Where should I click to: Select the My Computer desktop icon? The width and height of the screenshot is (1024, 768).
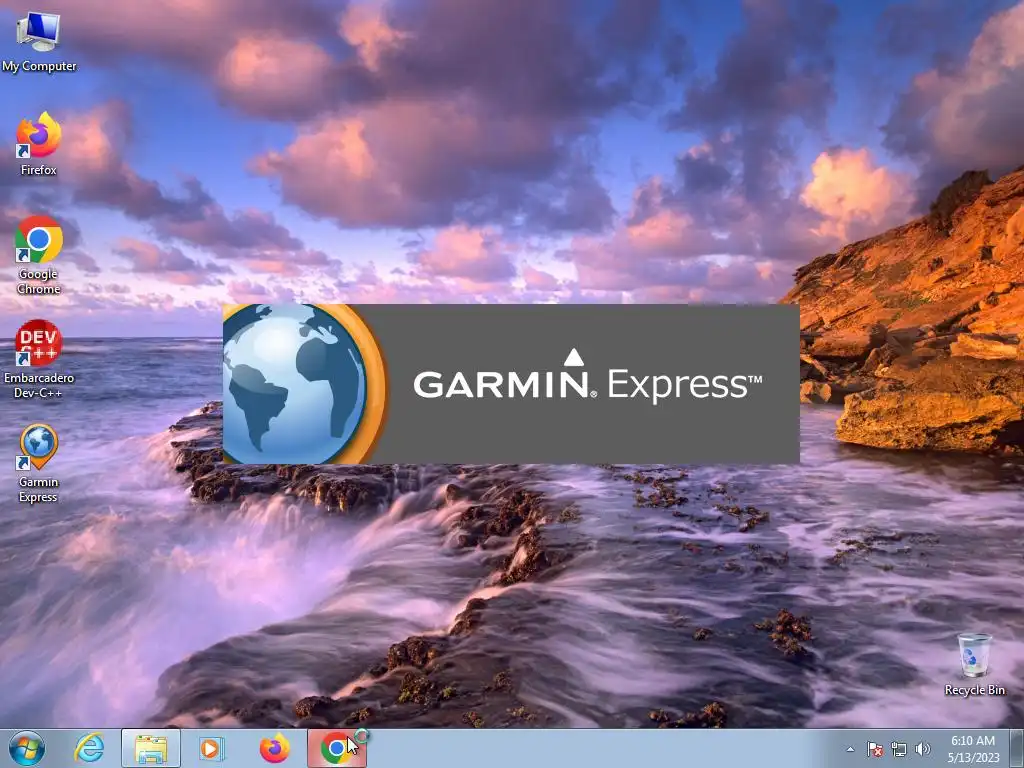point(39,42)
